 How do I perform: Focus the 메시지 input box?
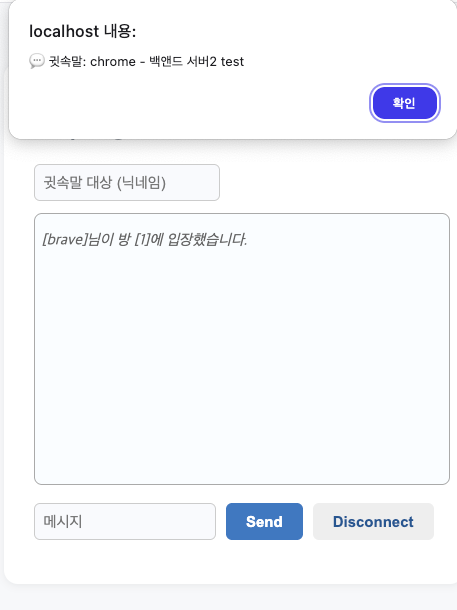click(x=125, y=521)
